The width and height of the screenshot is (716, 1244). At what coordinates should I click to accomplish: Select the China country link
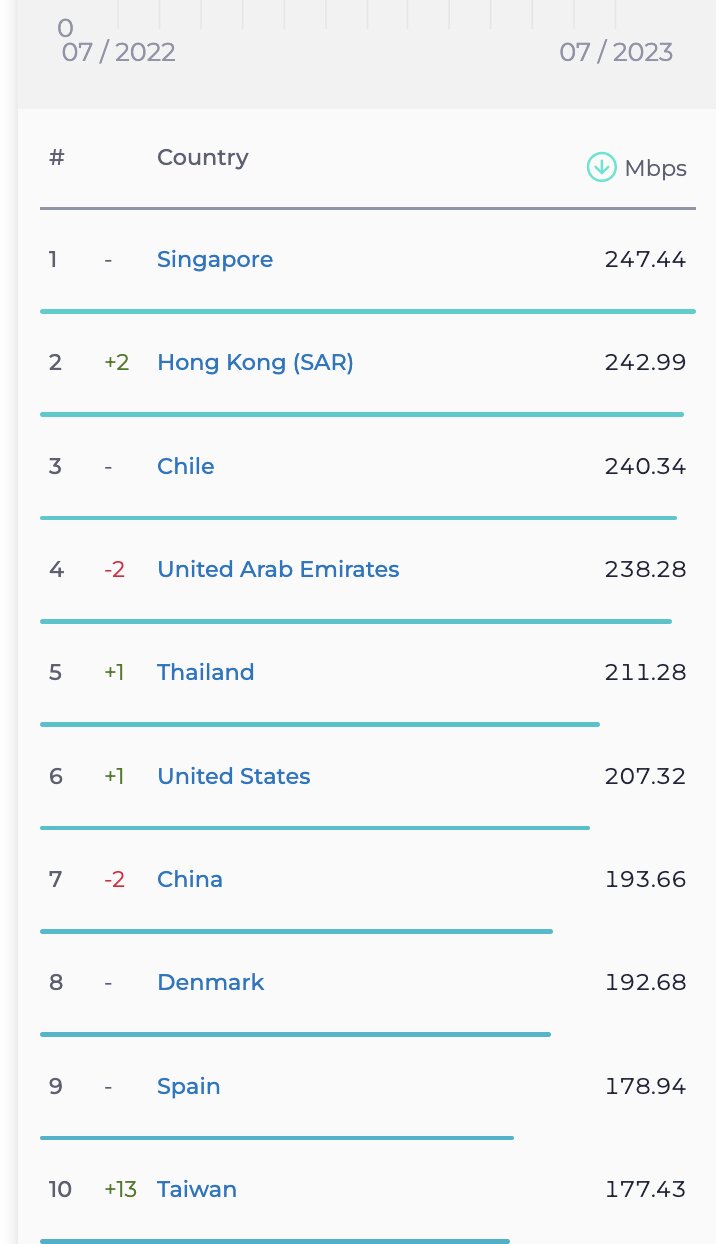point(190,879)
